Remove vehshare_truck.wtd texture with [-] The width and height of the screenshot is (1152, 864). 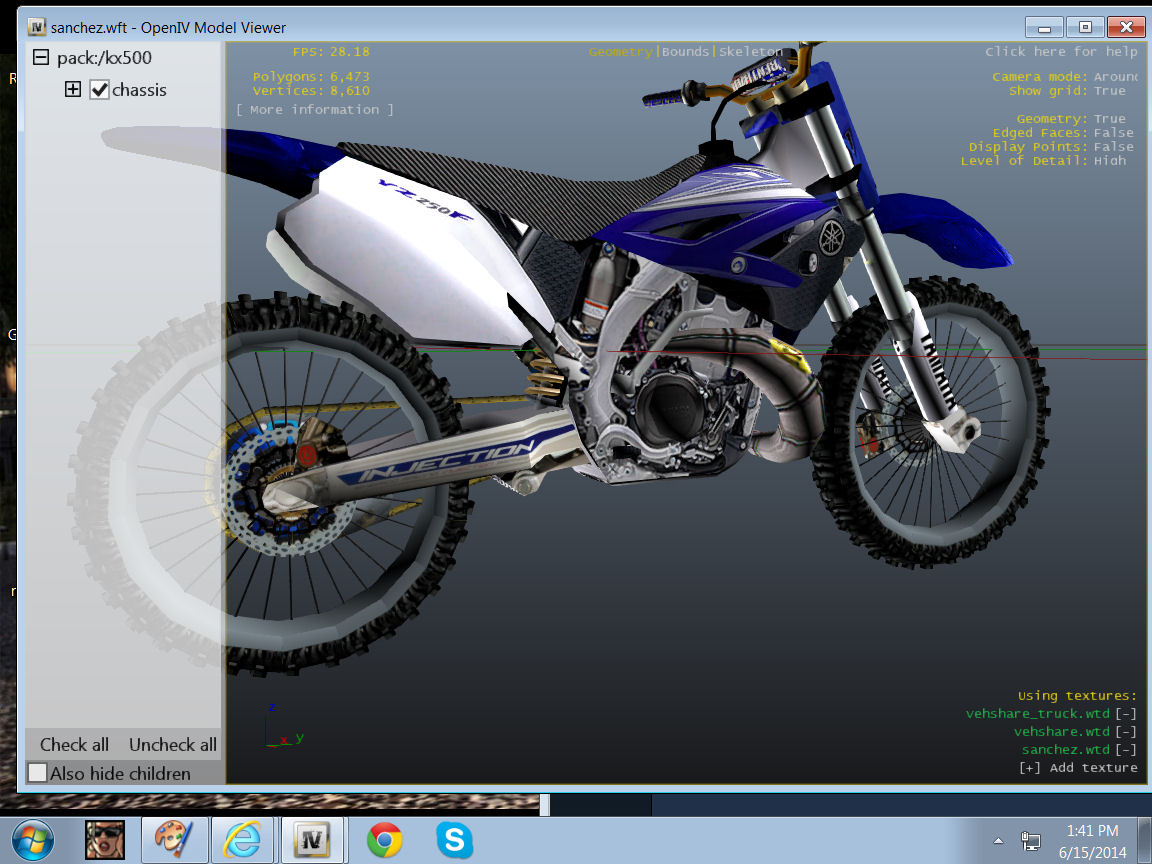pos(1126,713)
